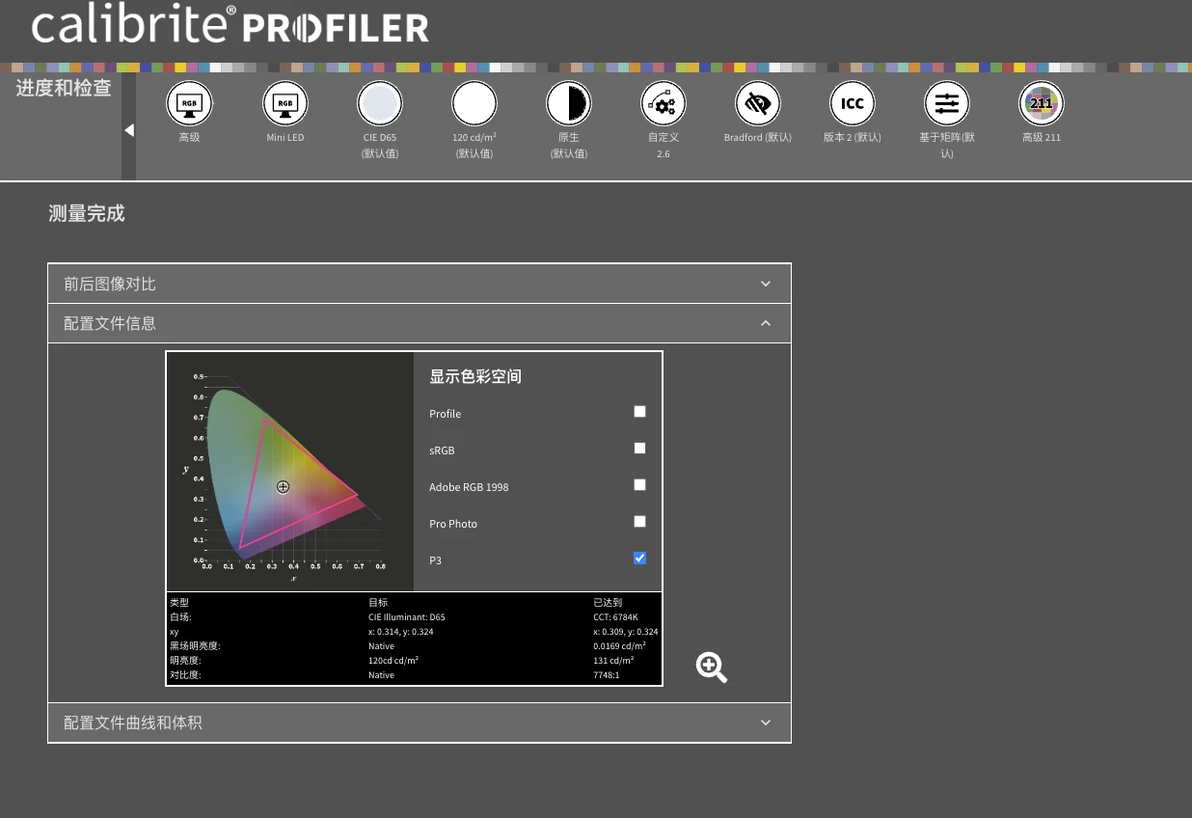The image size is (1192, 818).
Task: Open the 高级 211 patch set icon
Action: [x=1041, y=103]
